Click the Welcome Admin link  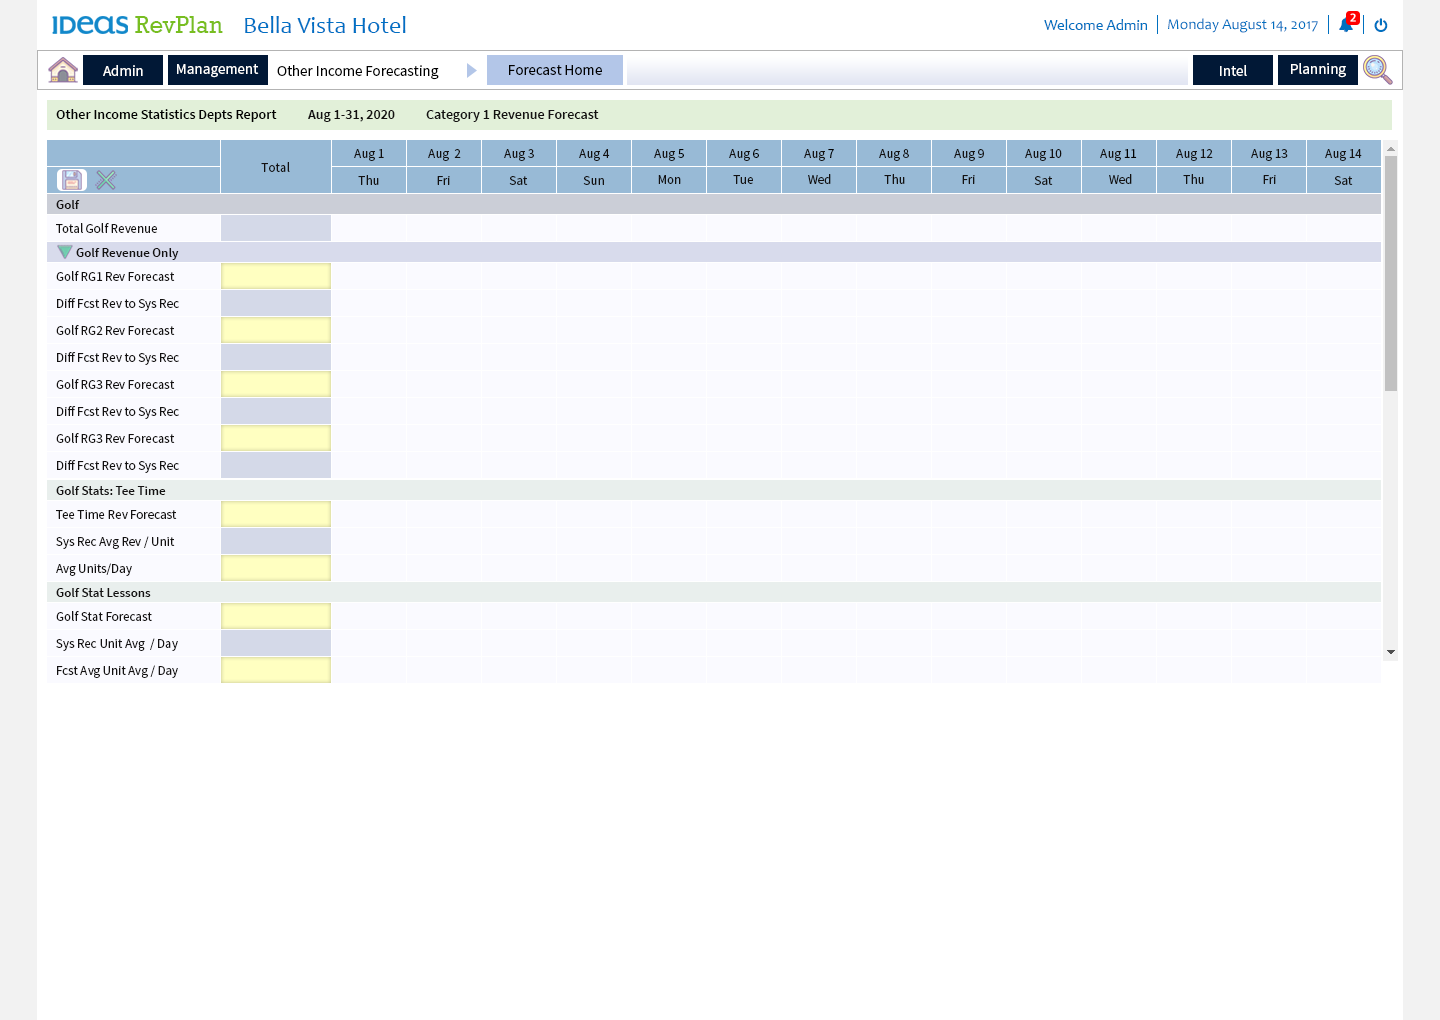pos(1095,25)
